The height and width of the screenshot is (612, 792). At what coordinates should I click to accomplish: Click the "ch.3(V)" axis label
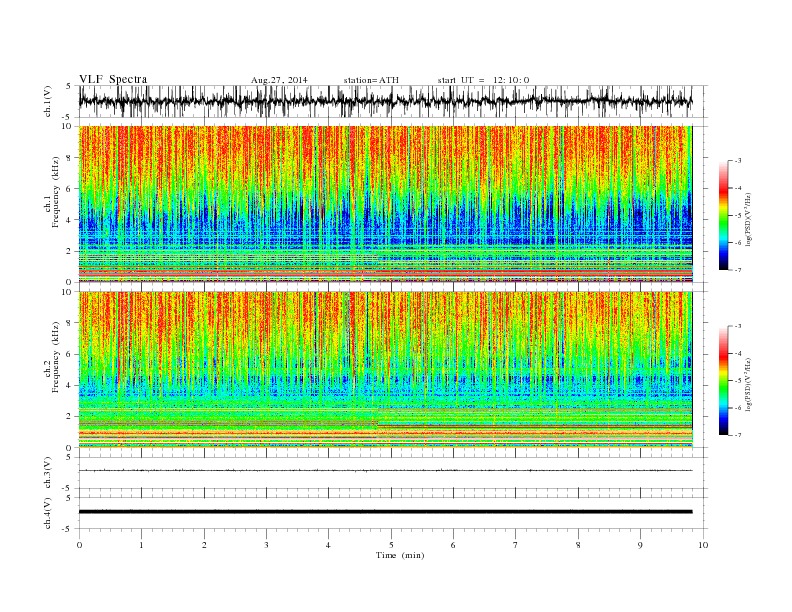[x=48, y=473]
